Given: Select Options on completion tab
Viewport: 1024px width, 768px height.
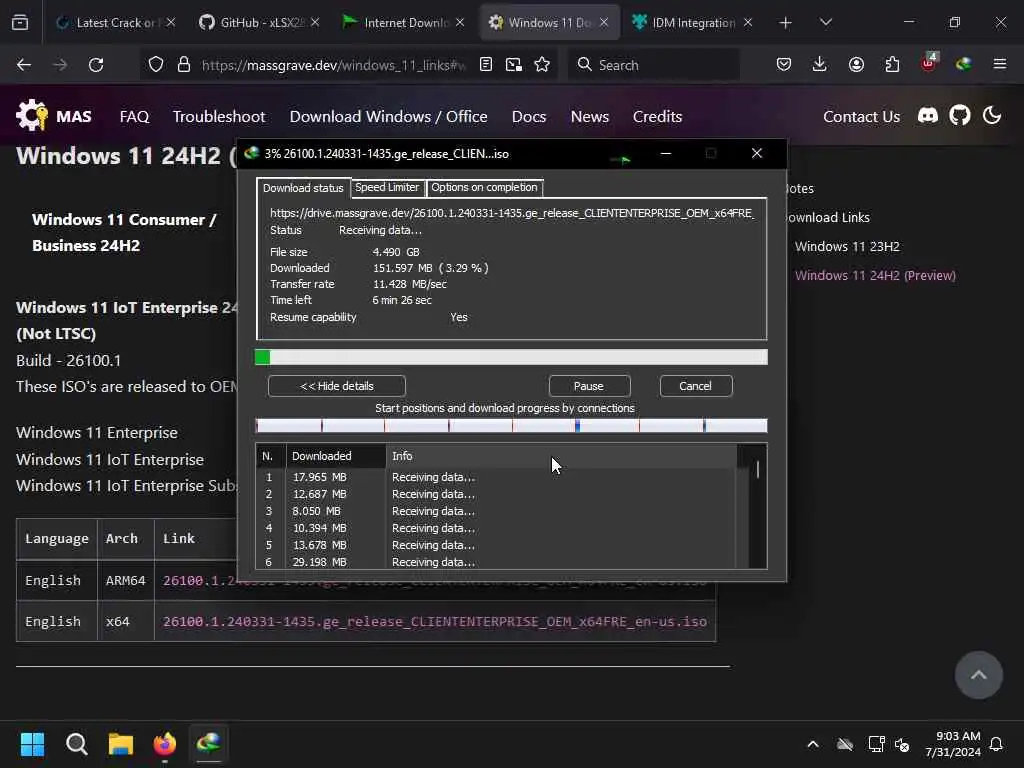Looking at the screenshot, I should click(x=485, y=187).
